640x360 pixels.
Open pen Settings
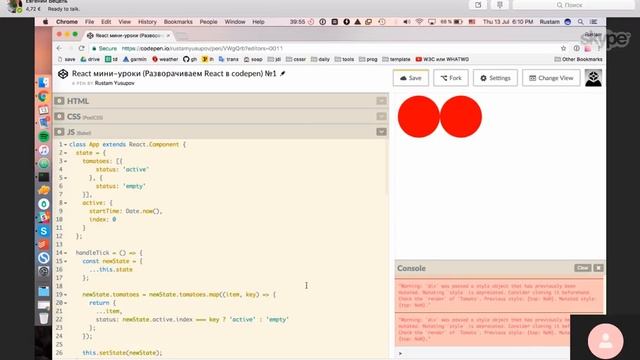pos(495,78)
